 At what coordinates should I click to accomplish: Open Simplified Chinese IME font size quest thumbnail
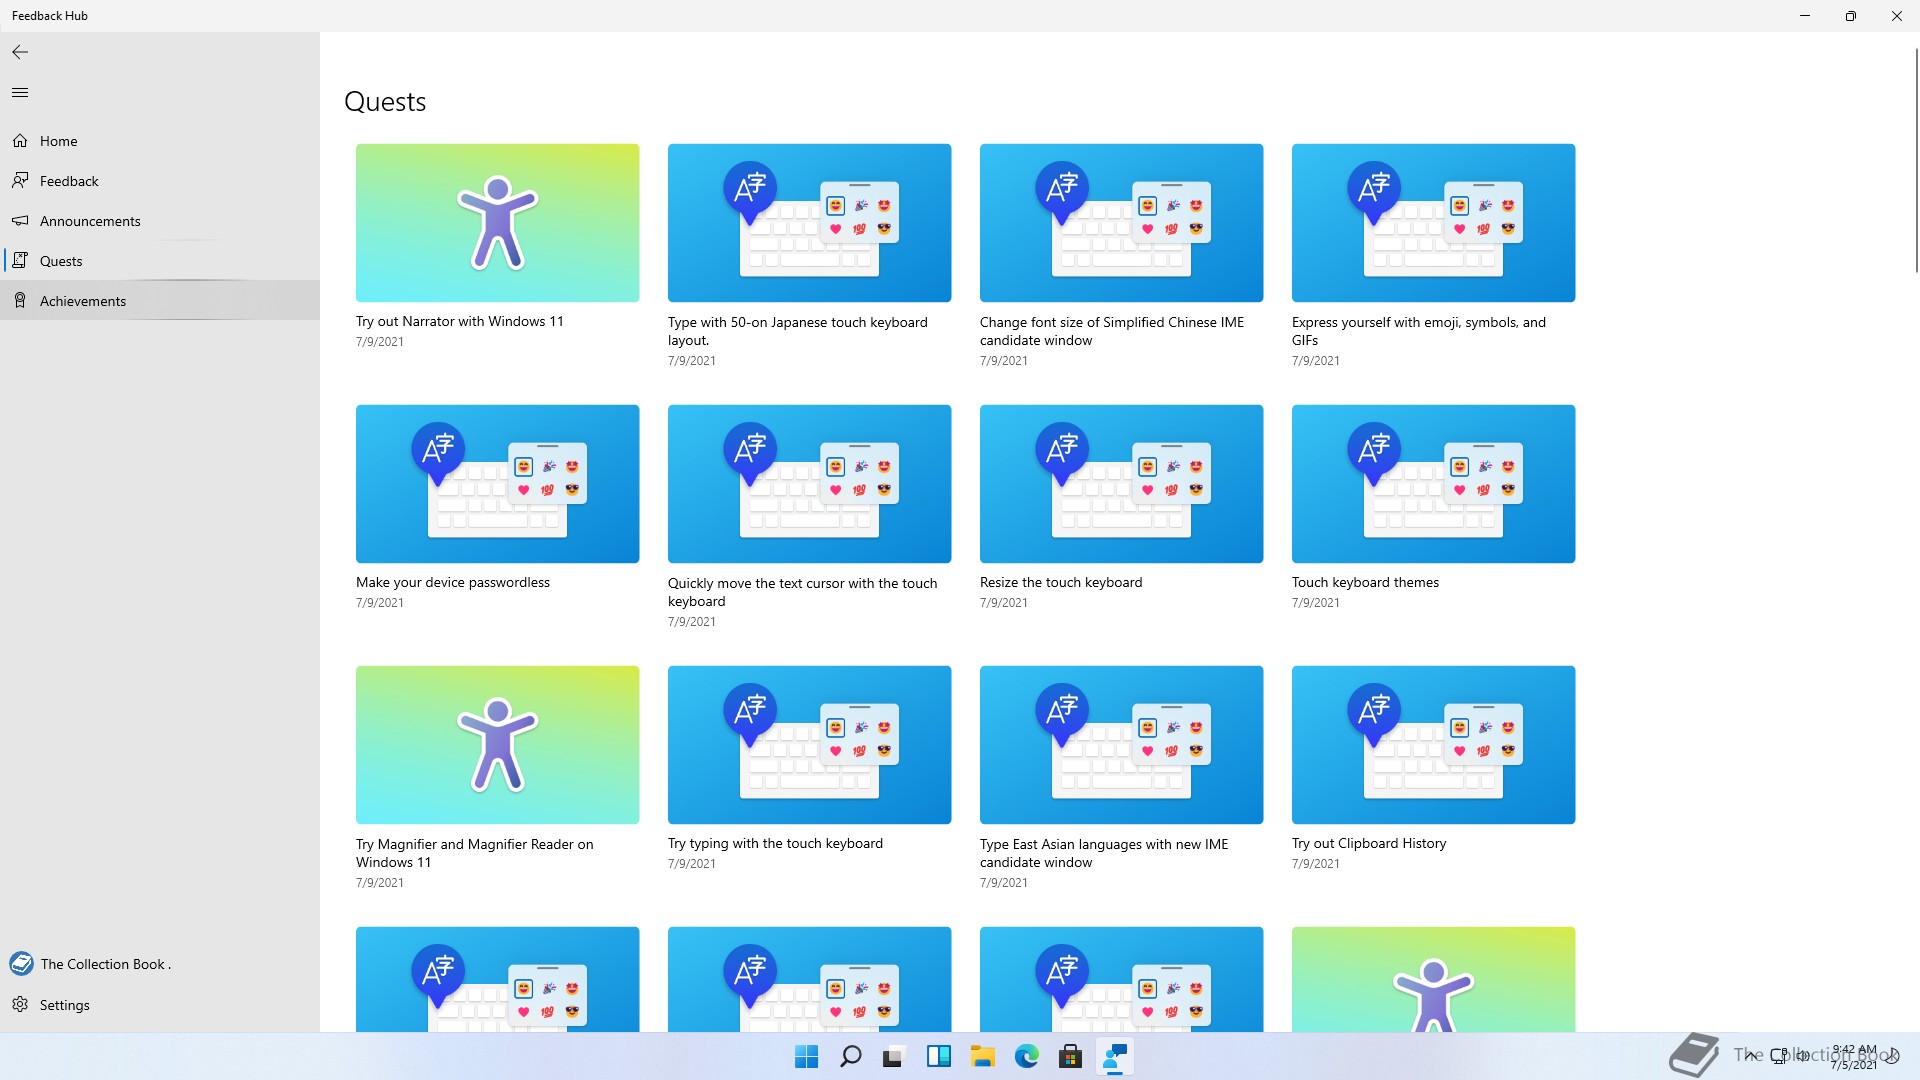coord(1121,223)
